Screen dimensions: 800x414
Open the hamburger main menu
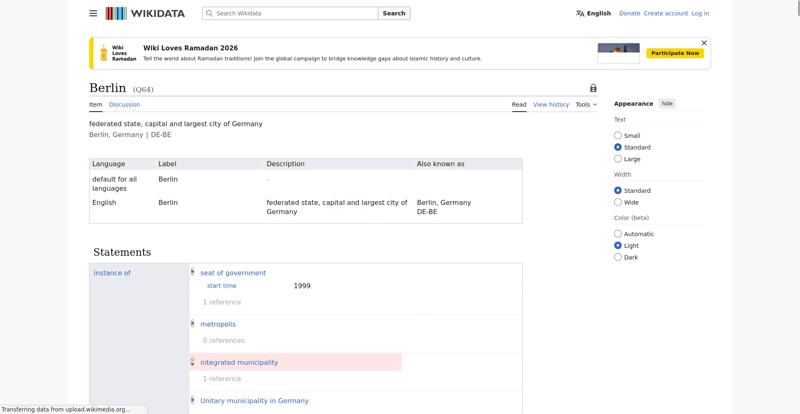[x=93, y=14]
